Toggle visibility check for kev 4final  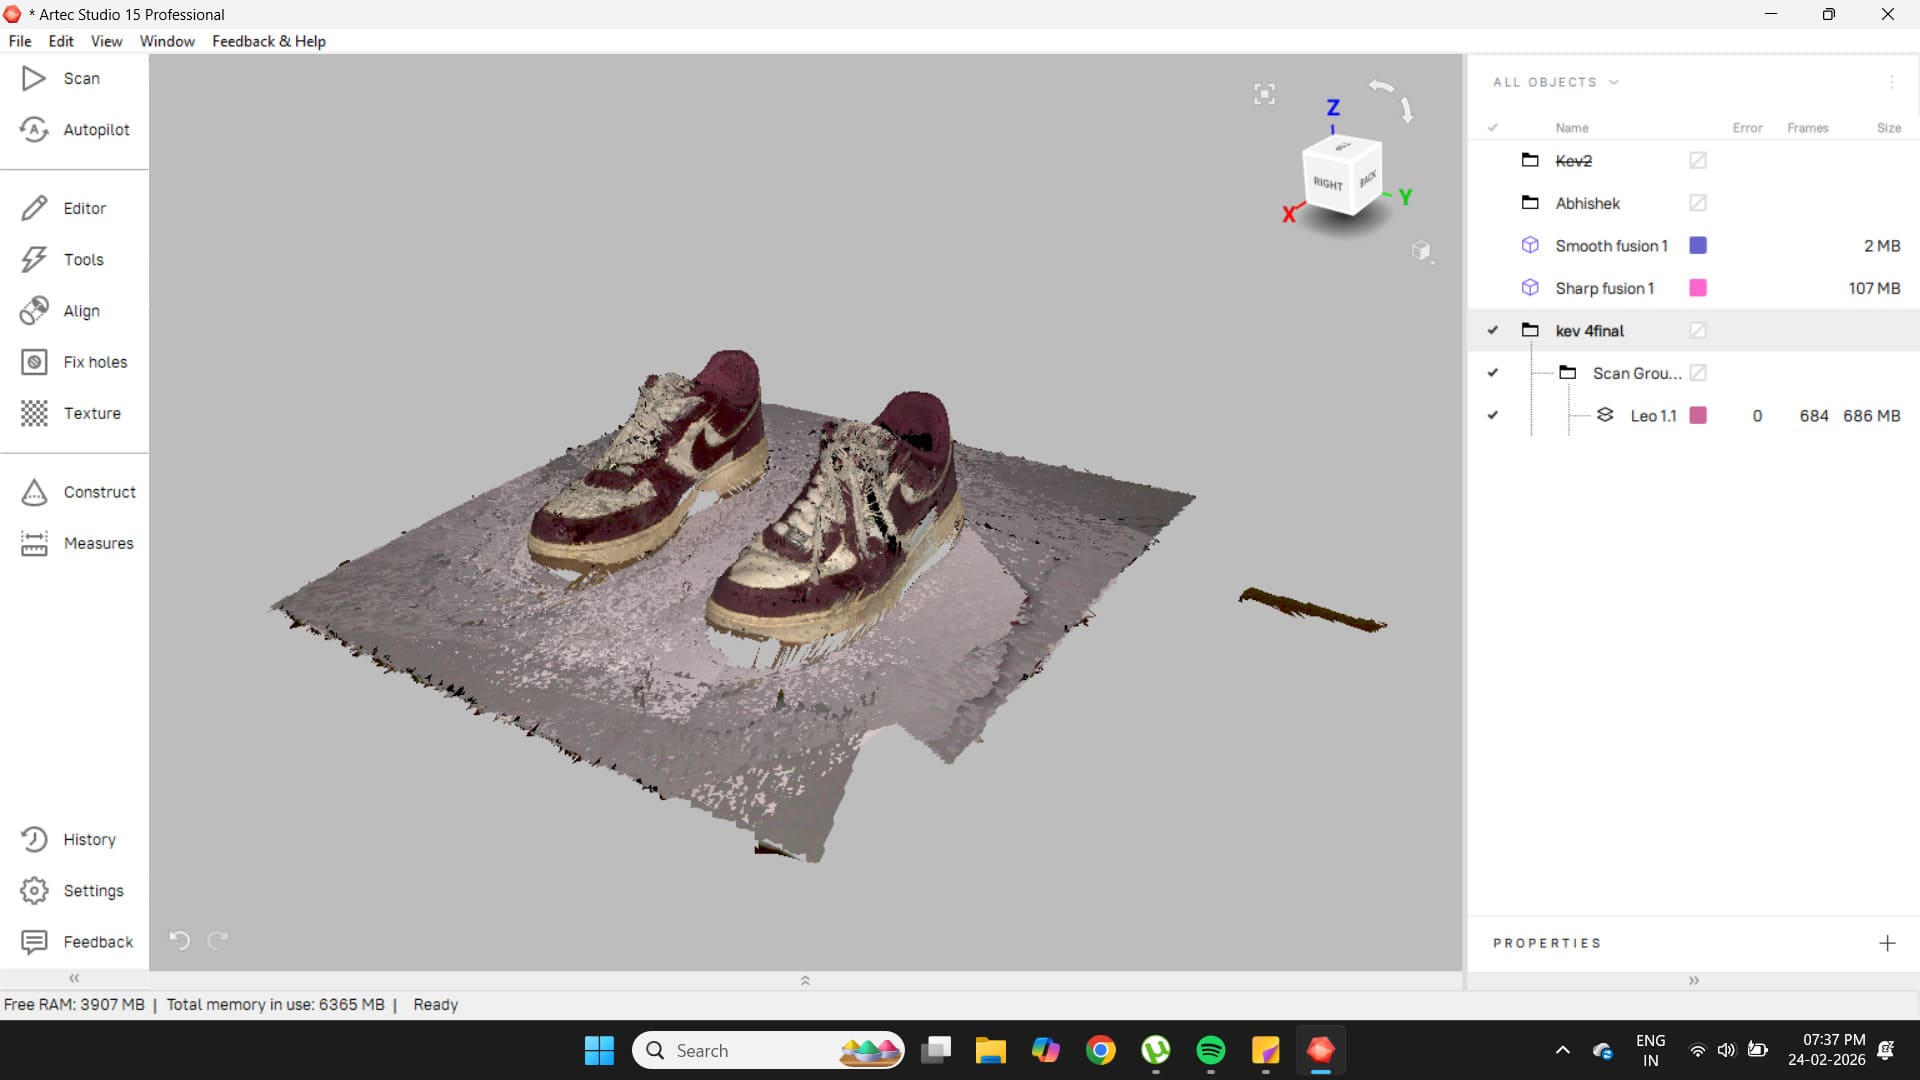tap(1492, 330)
